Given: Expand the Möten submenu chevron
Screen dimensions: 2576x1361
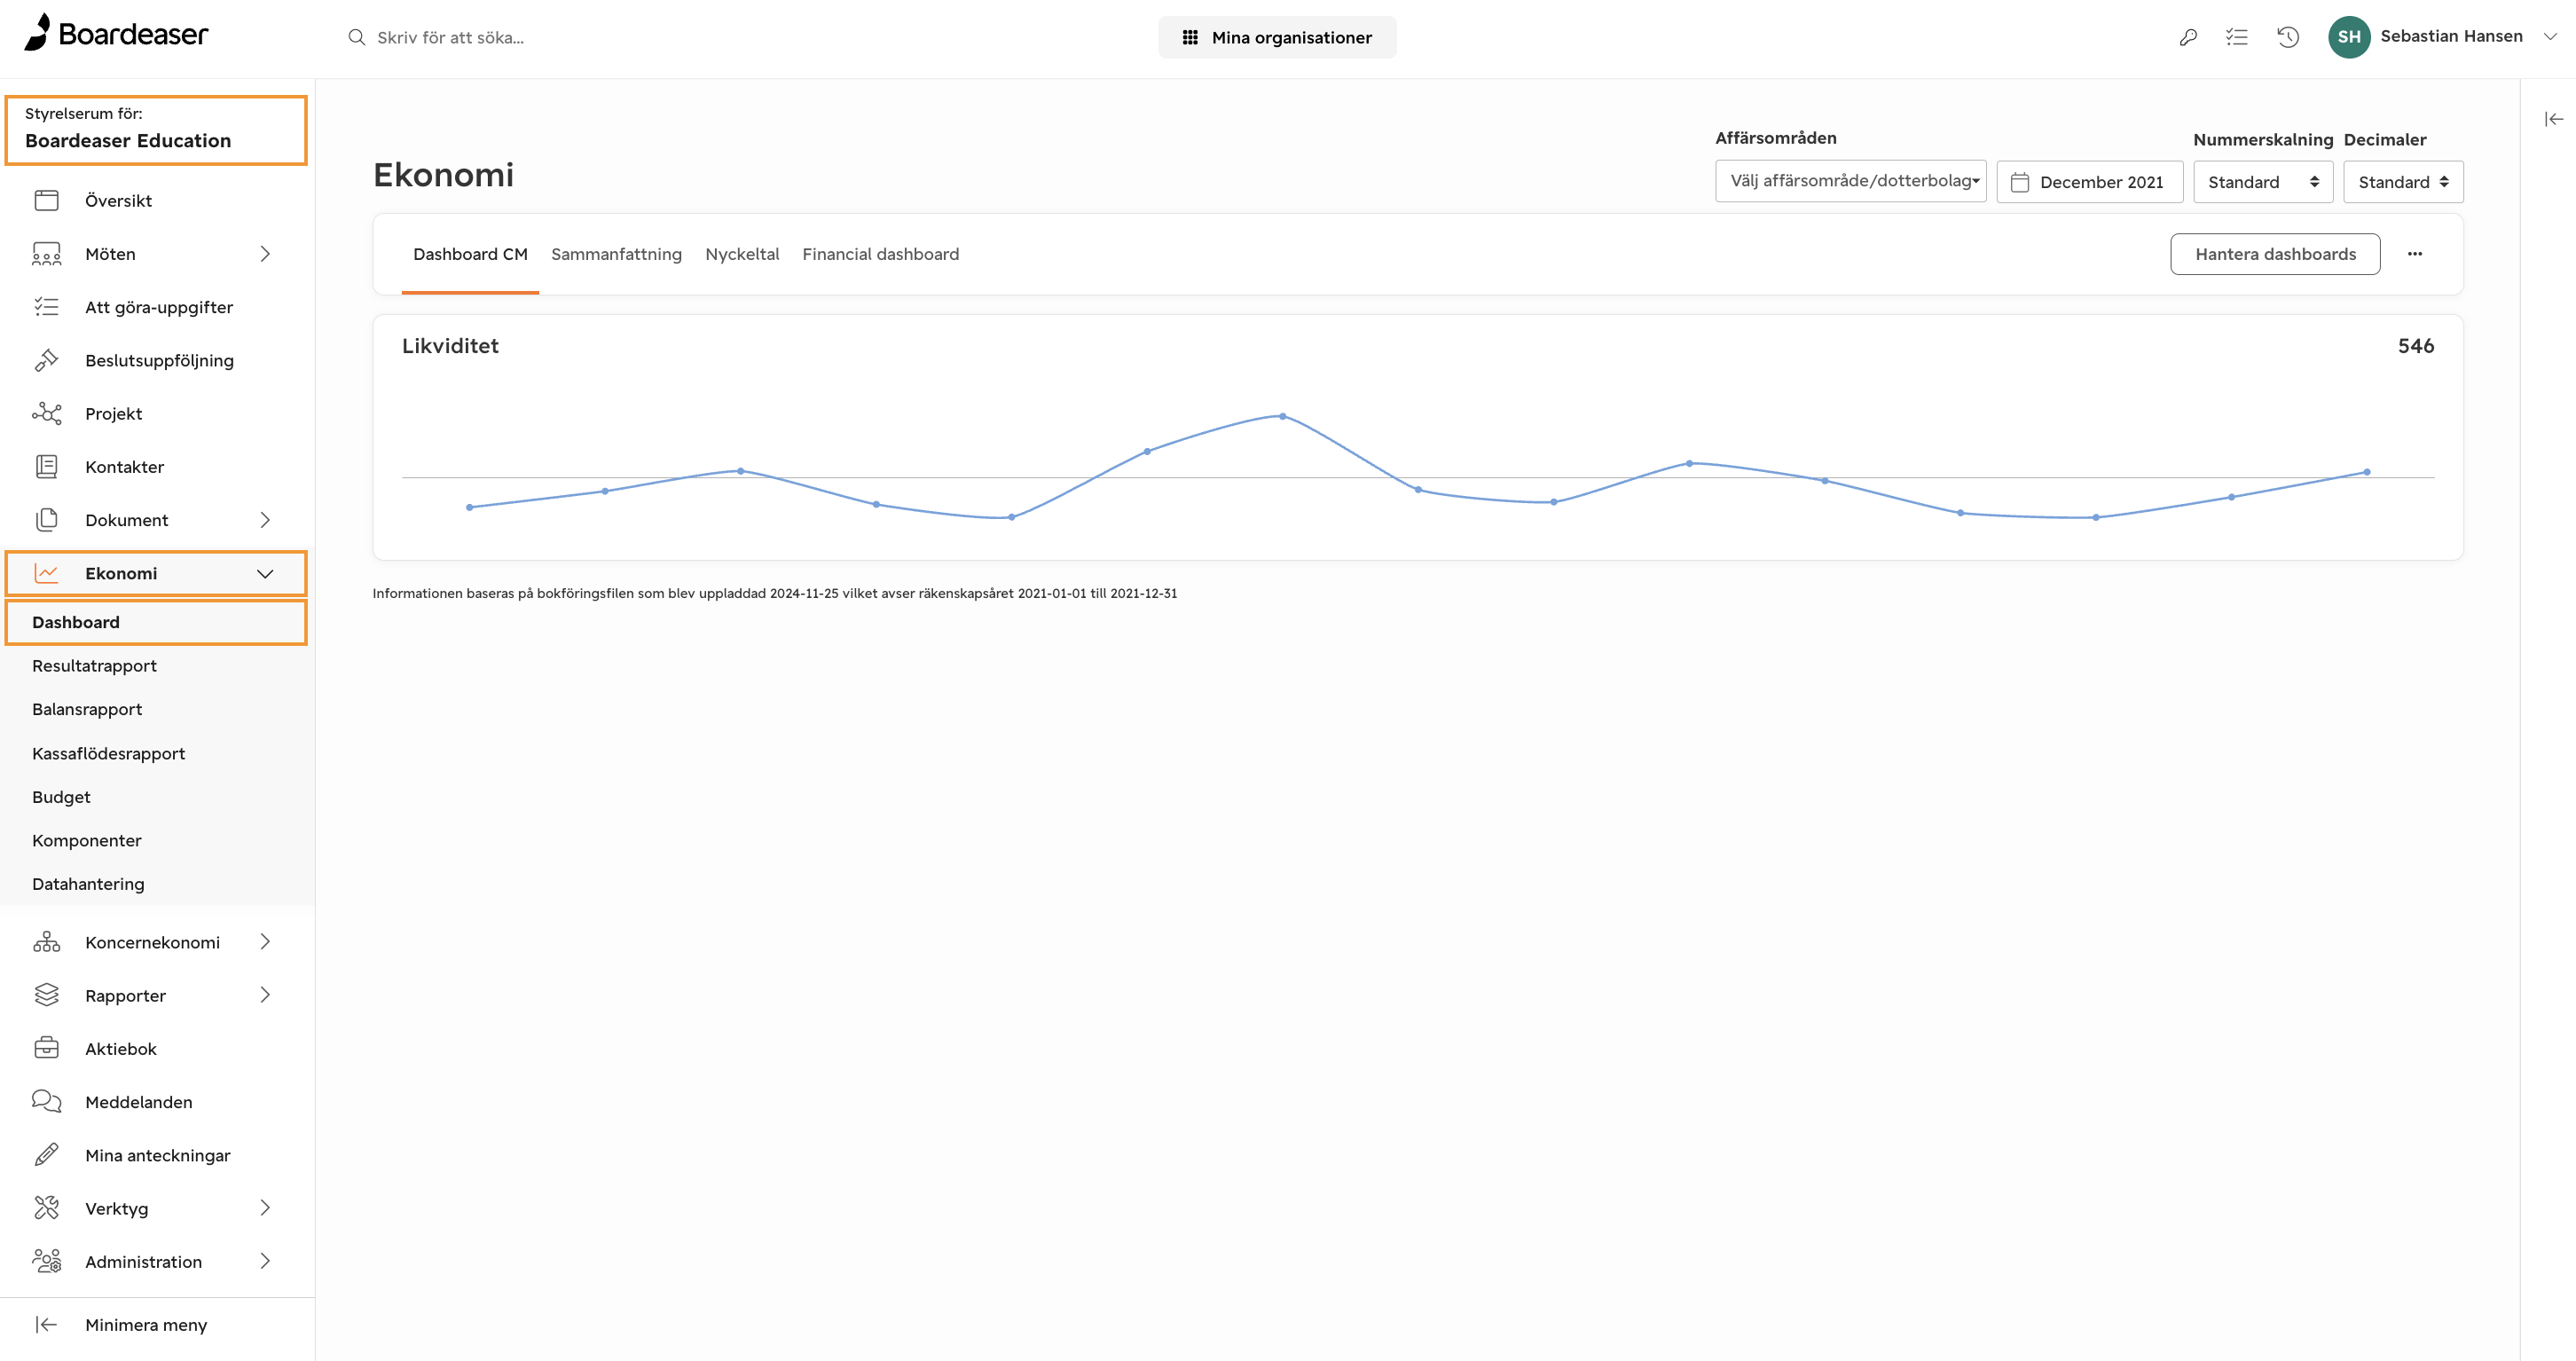Looking at the screenshot, I should [x=265, y=254].
